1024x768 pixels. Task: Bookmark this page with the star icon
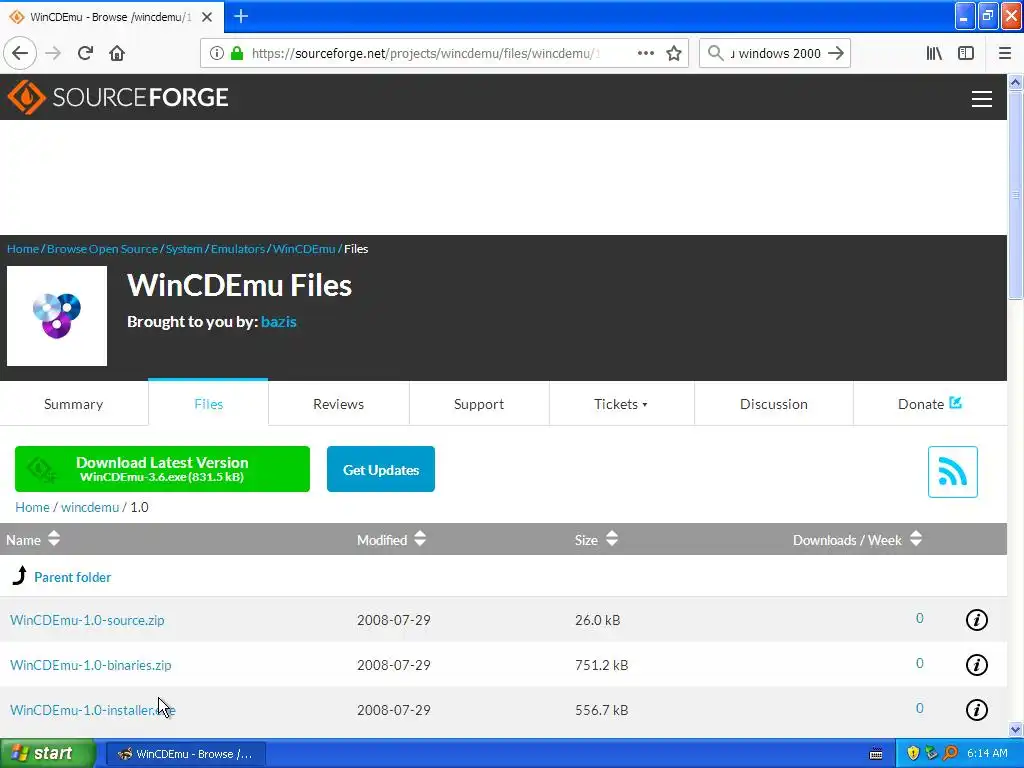point(674,53)
